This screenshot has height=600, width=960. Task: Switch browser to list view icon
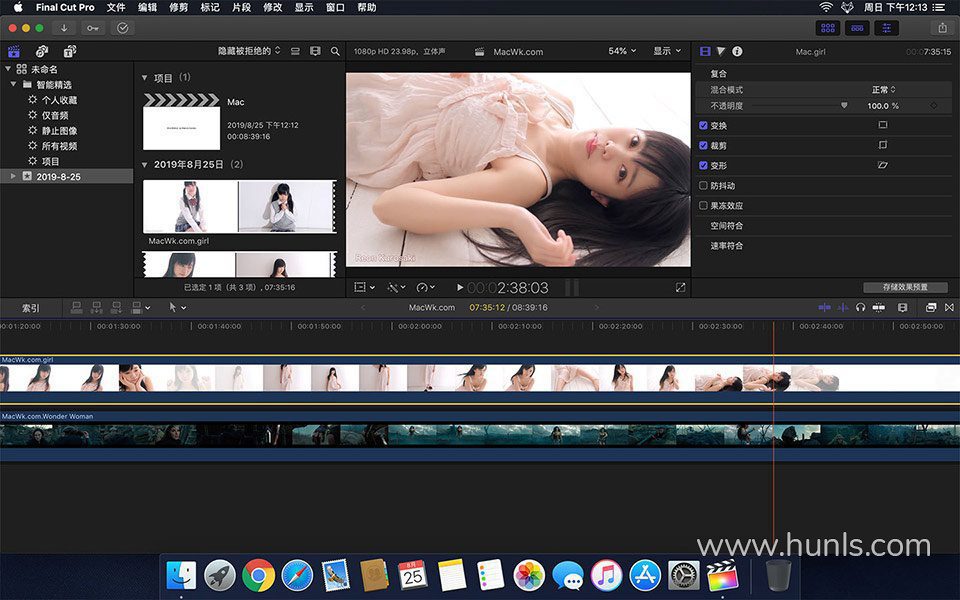click(x=295, y=51)
